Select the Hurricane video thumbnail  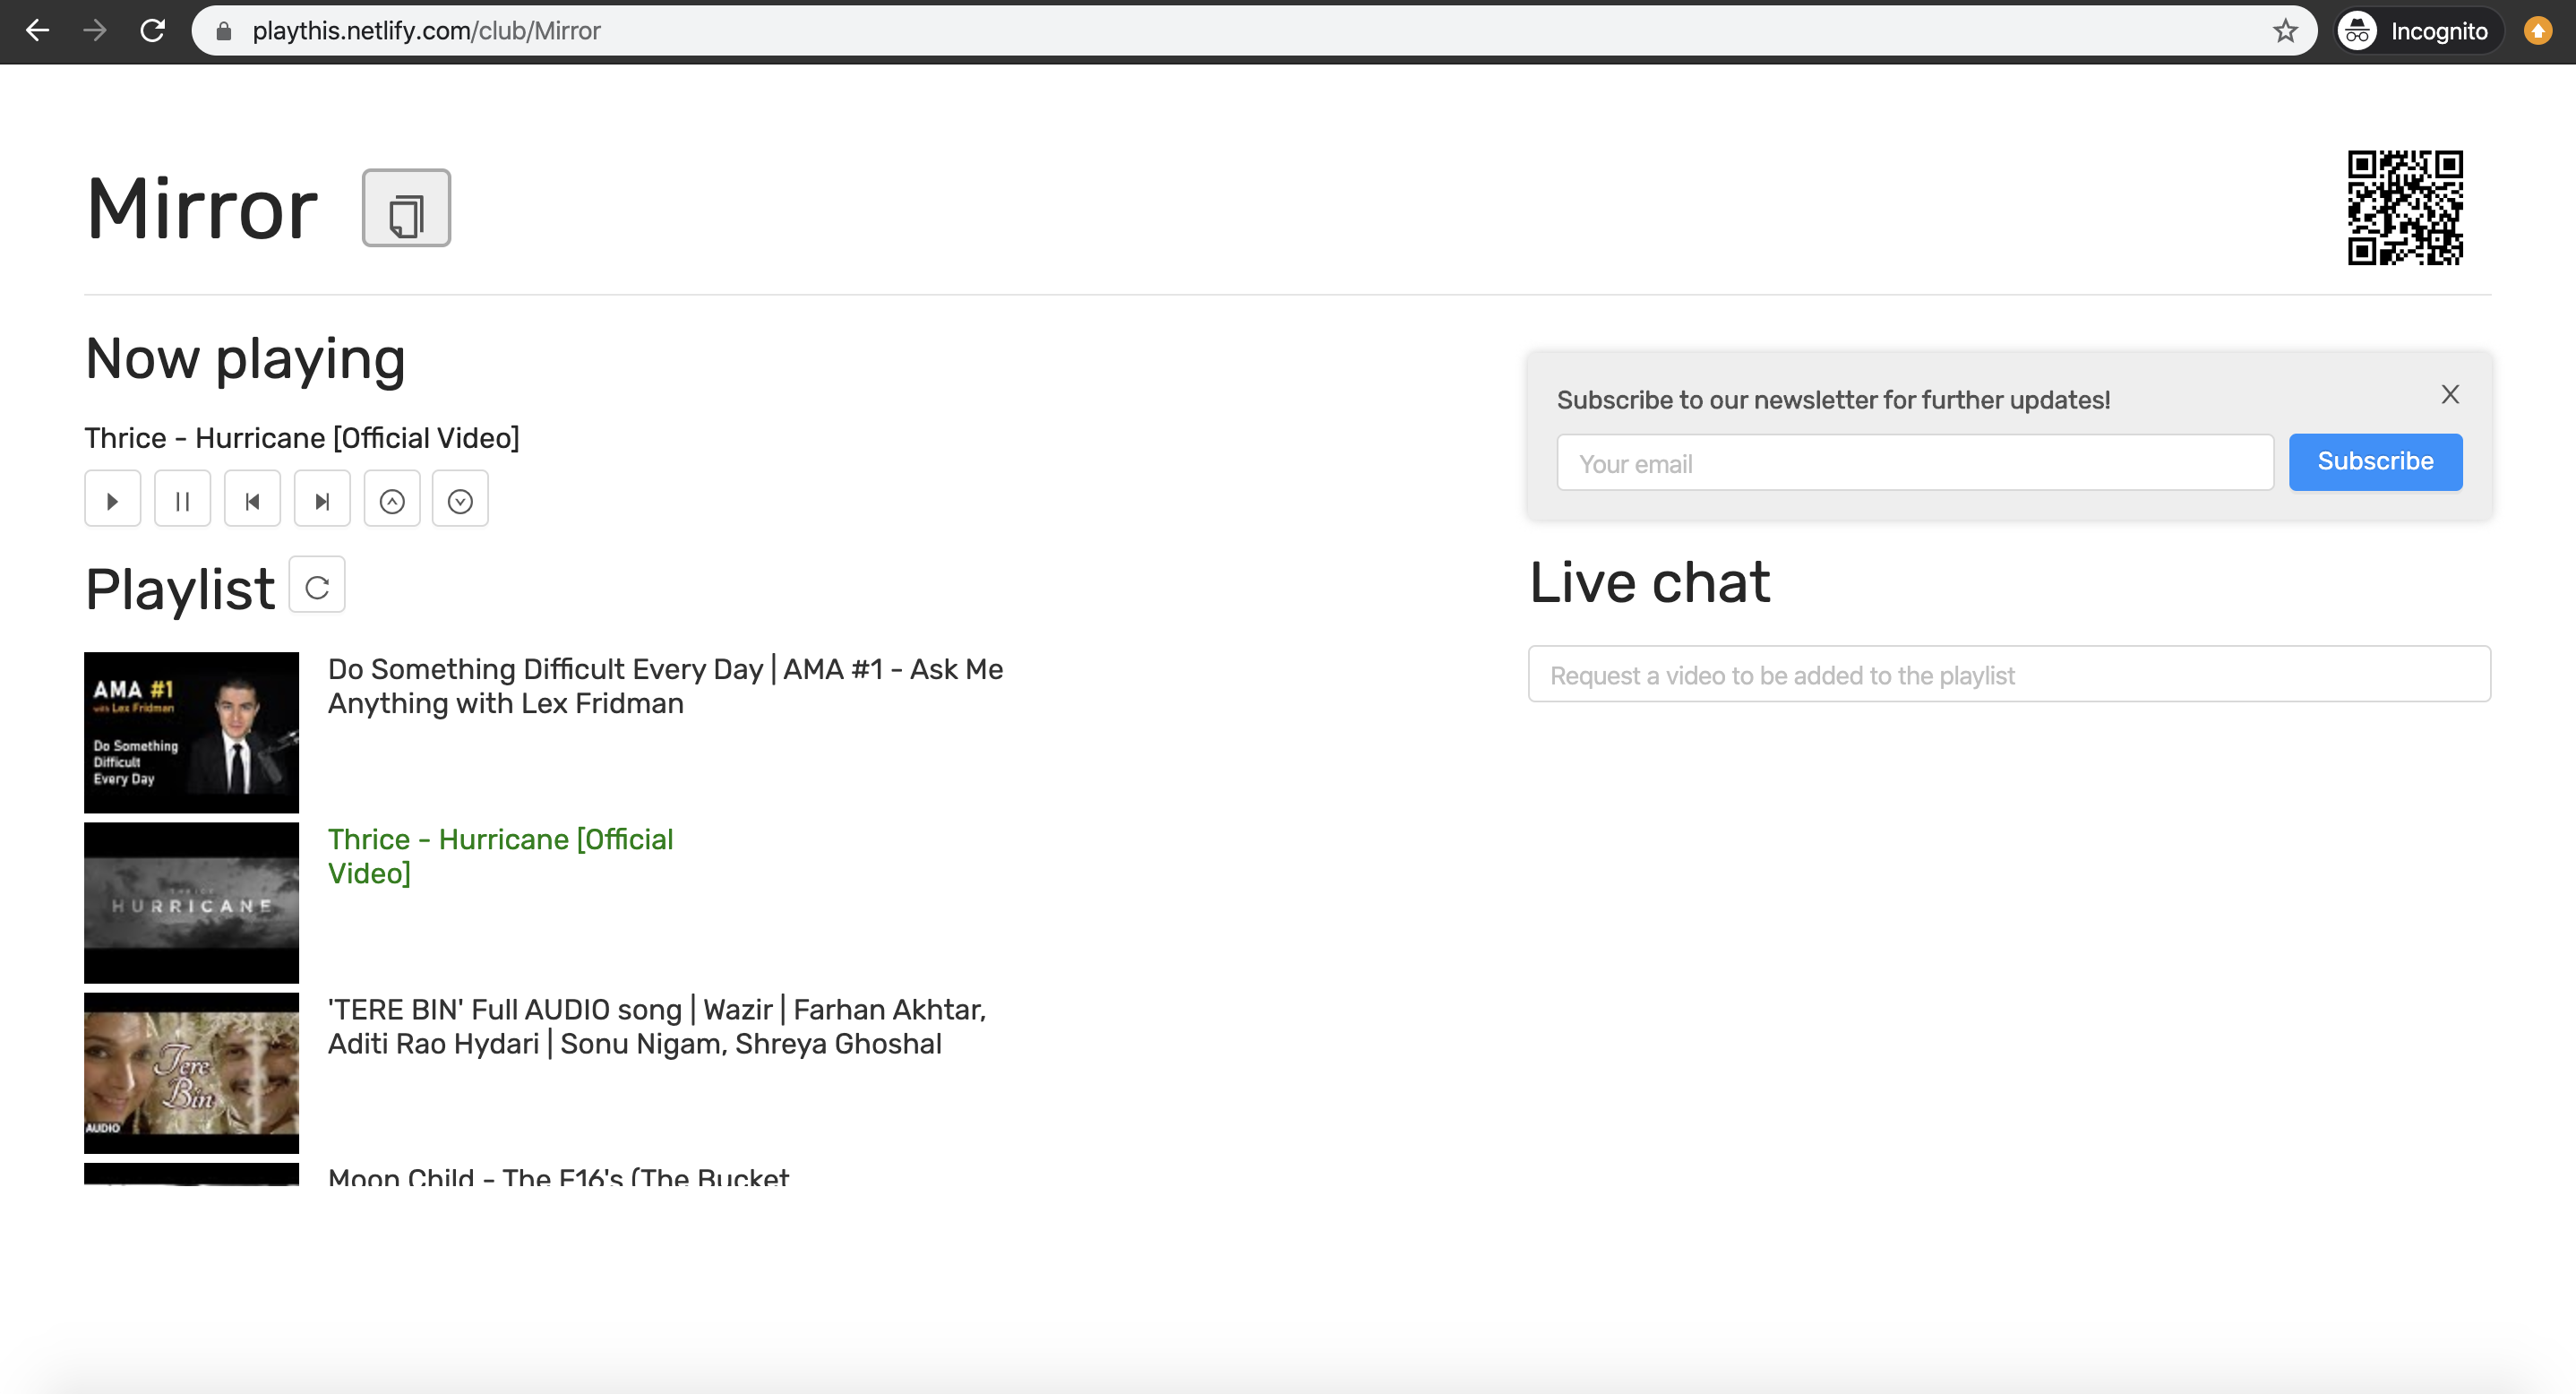191,902
